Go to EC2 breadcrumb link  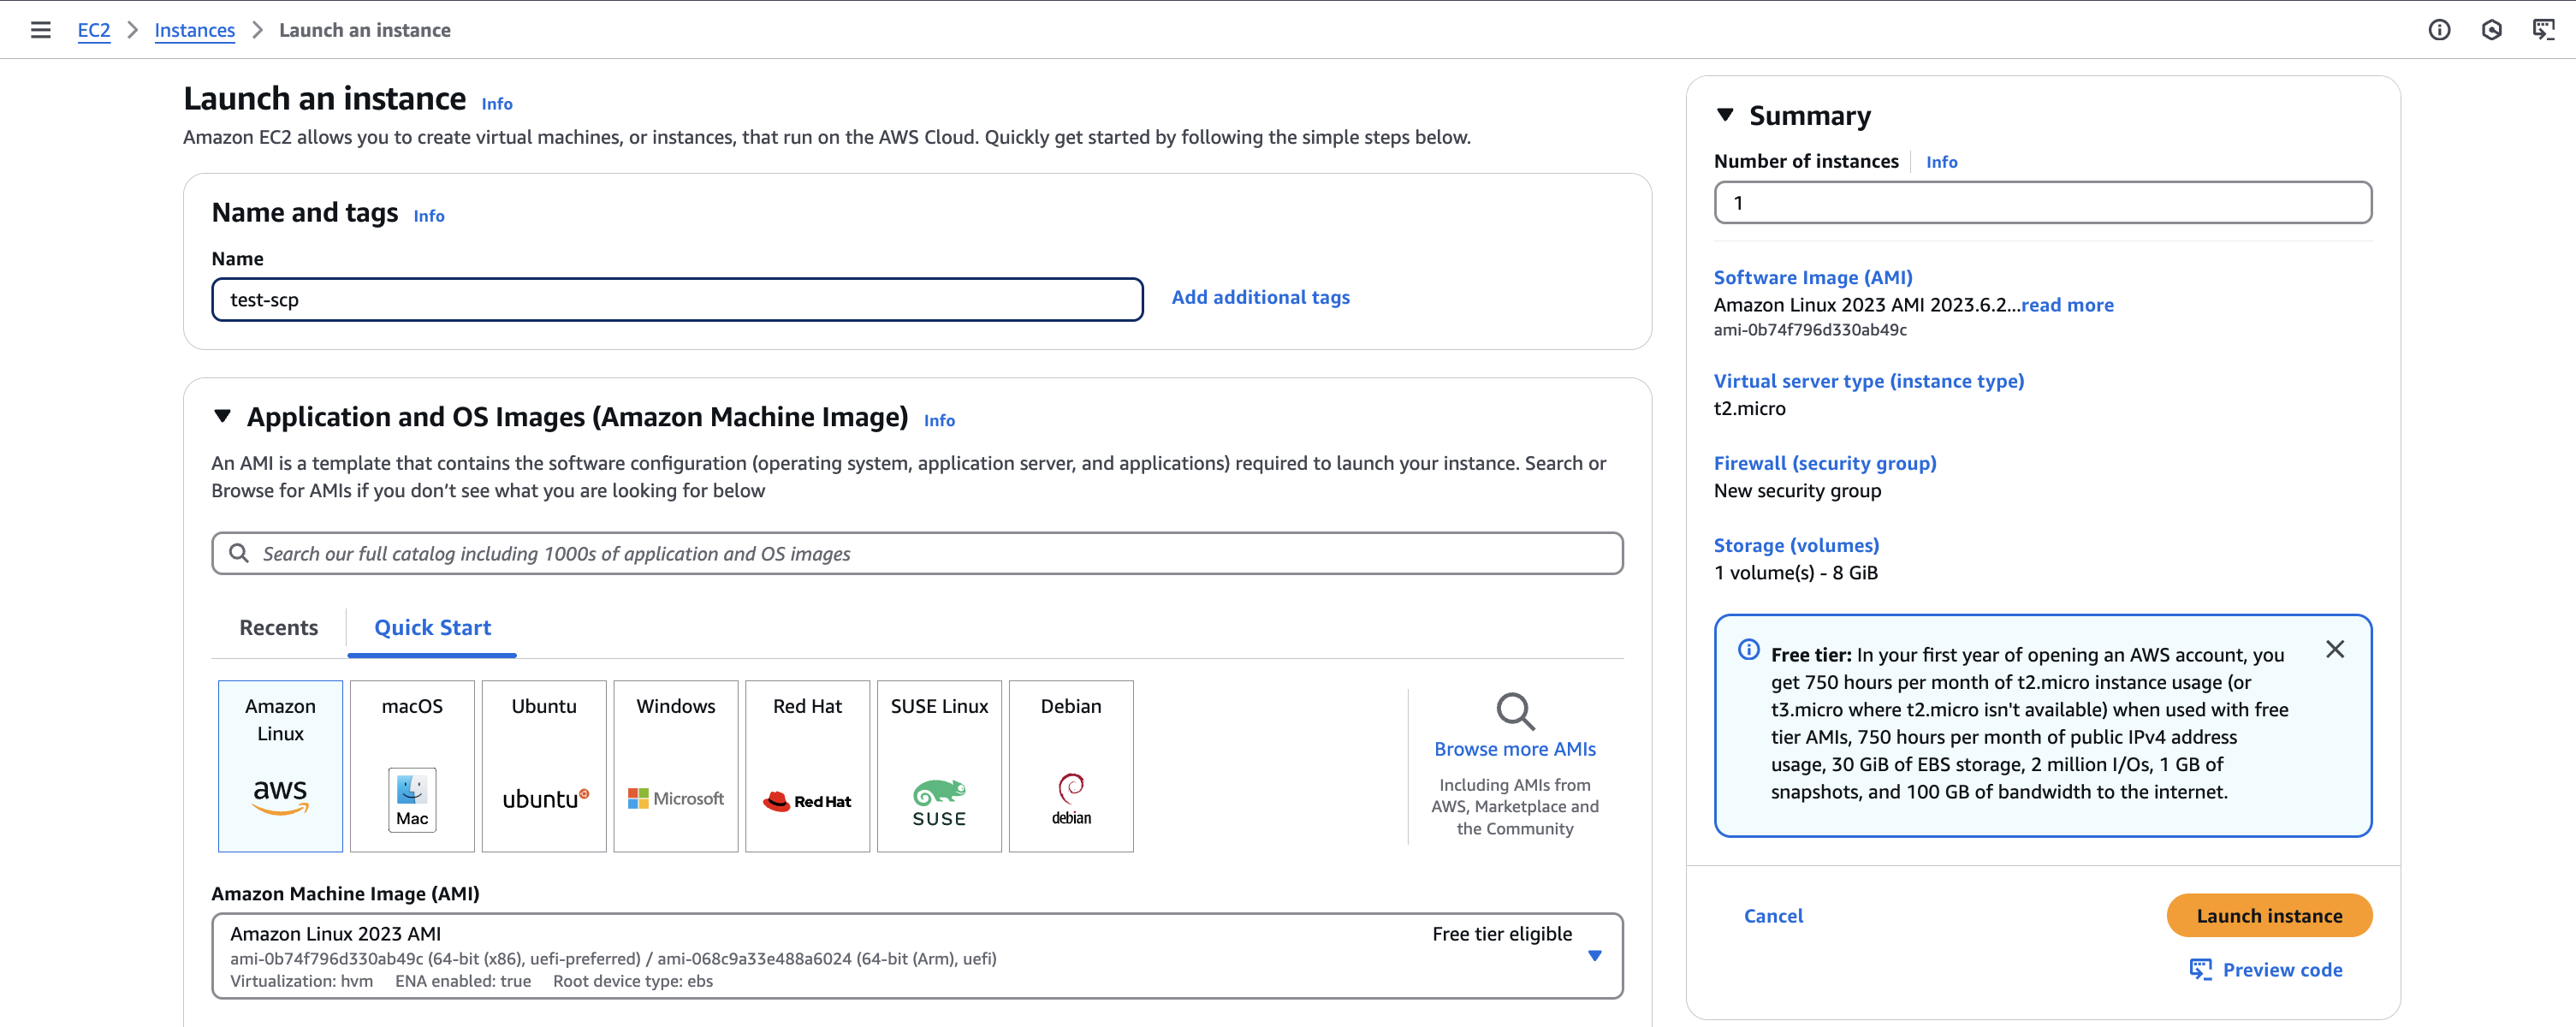click(x=94, y=30)
